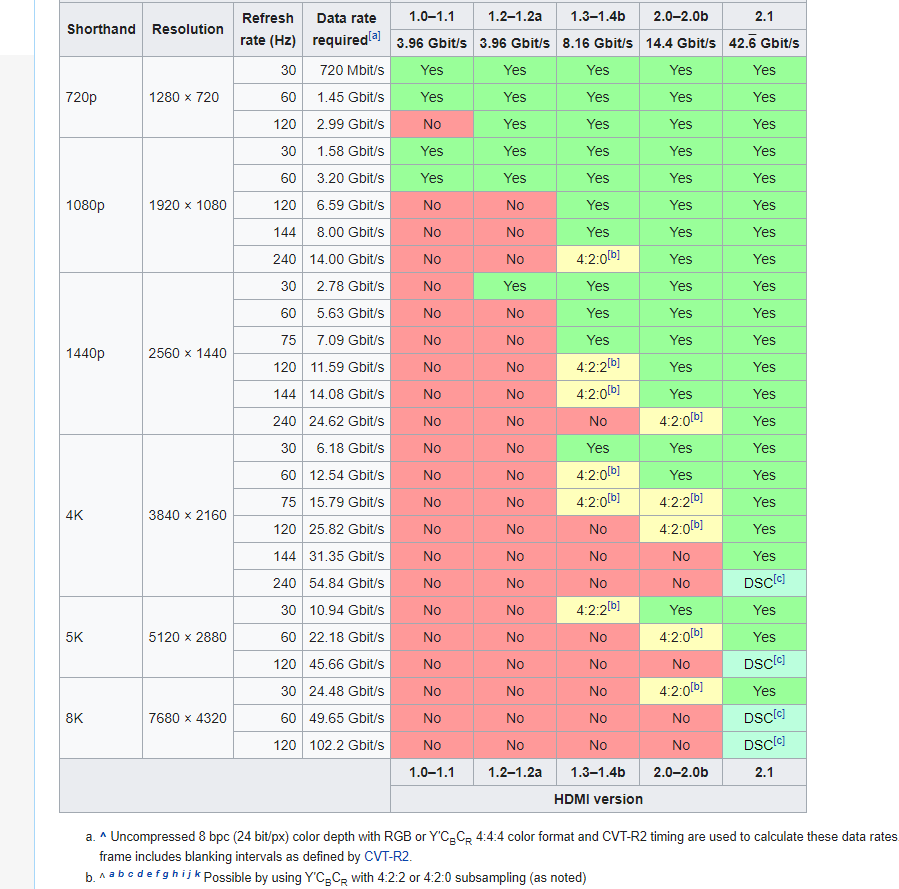The height and width of the screenshot is (889, 899).
Task: Click back-link 'k' in footnote b
Action: click(x=197, y=874)
